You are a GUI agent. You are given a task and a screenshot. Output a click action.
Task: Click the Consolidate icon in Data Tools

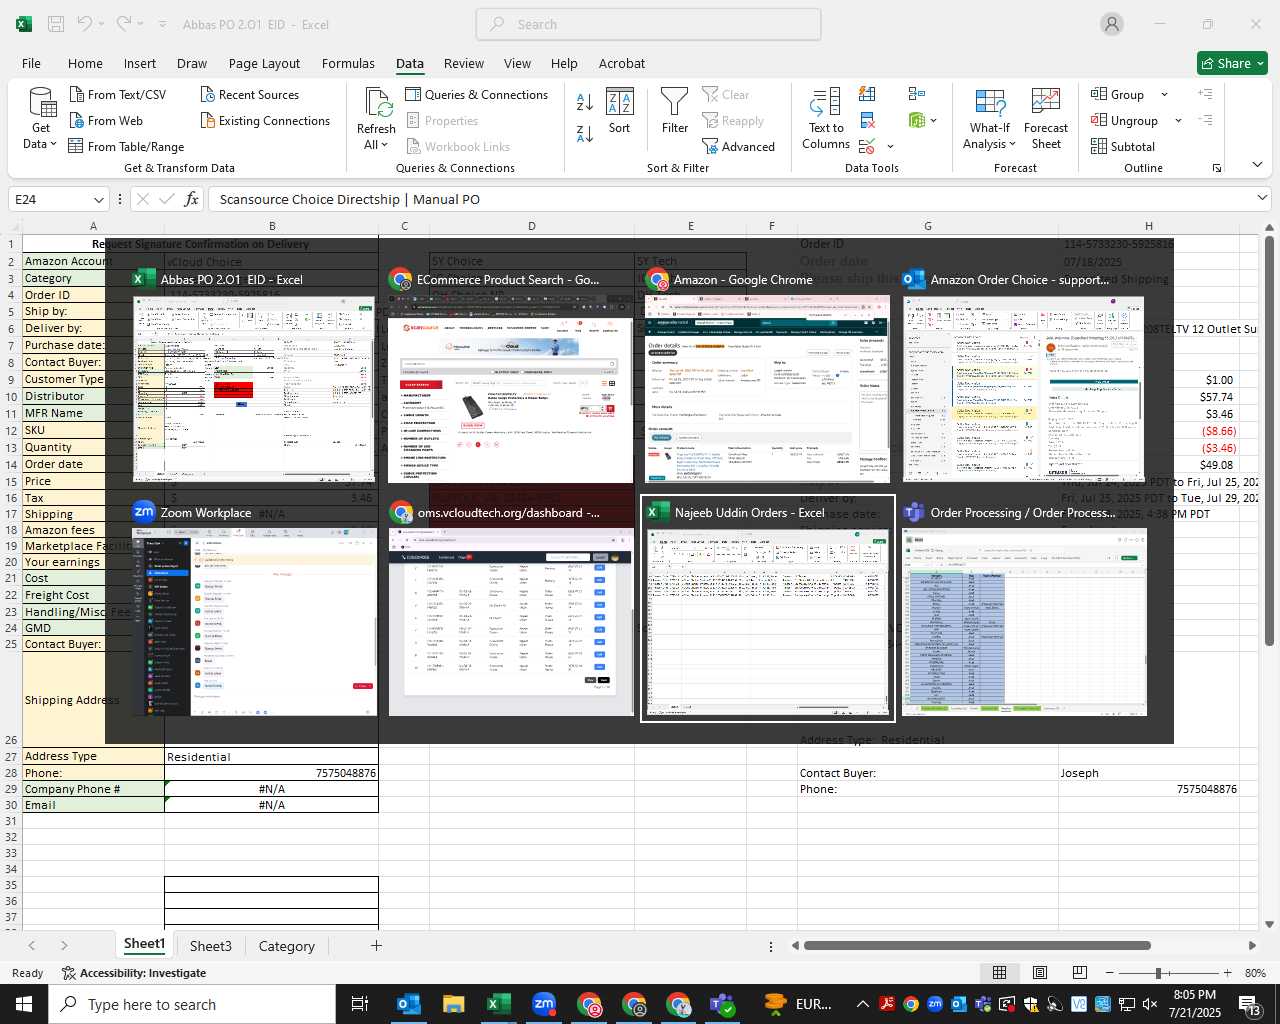click(x=917, y=94)
